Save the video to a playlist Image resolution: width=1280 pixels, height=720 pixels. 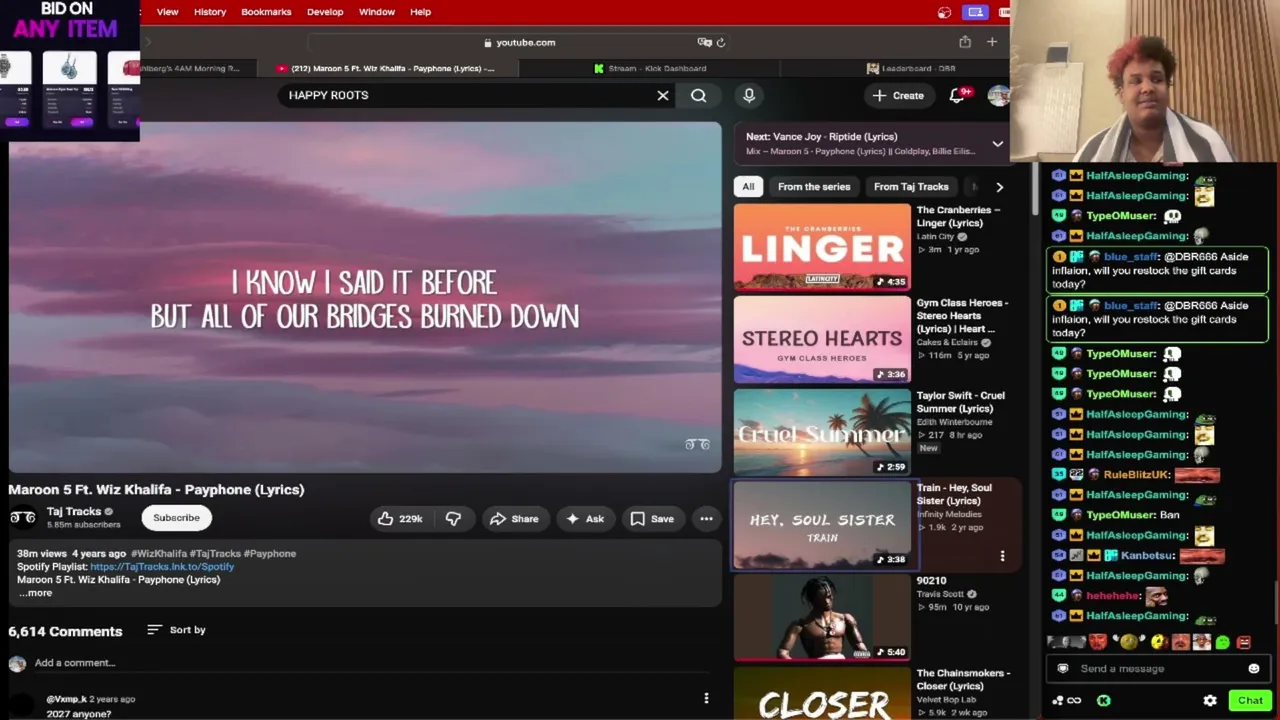coord(652,518)
